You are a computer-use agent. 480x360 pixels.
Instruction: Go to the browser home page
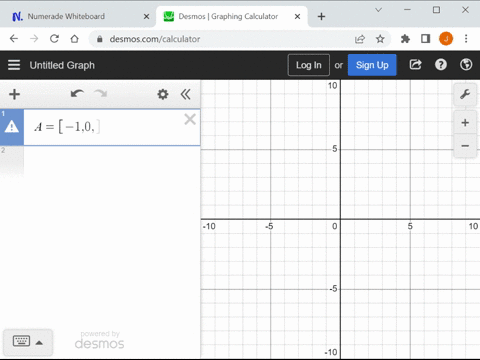[75, 39]
